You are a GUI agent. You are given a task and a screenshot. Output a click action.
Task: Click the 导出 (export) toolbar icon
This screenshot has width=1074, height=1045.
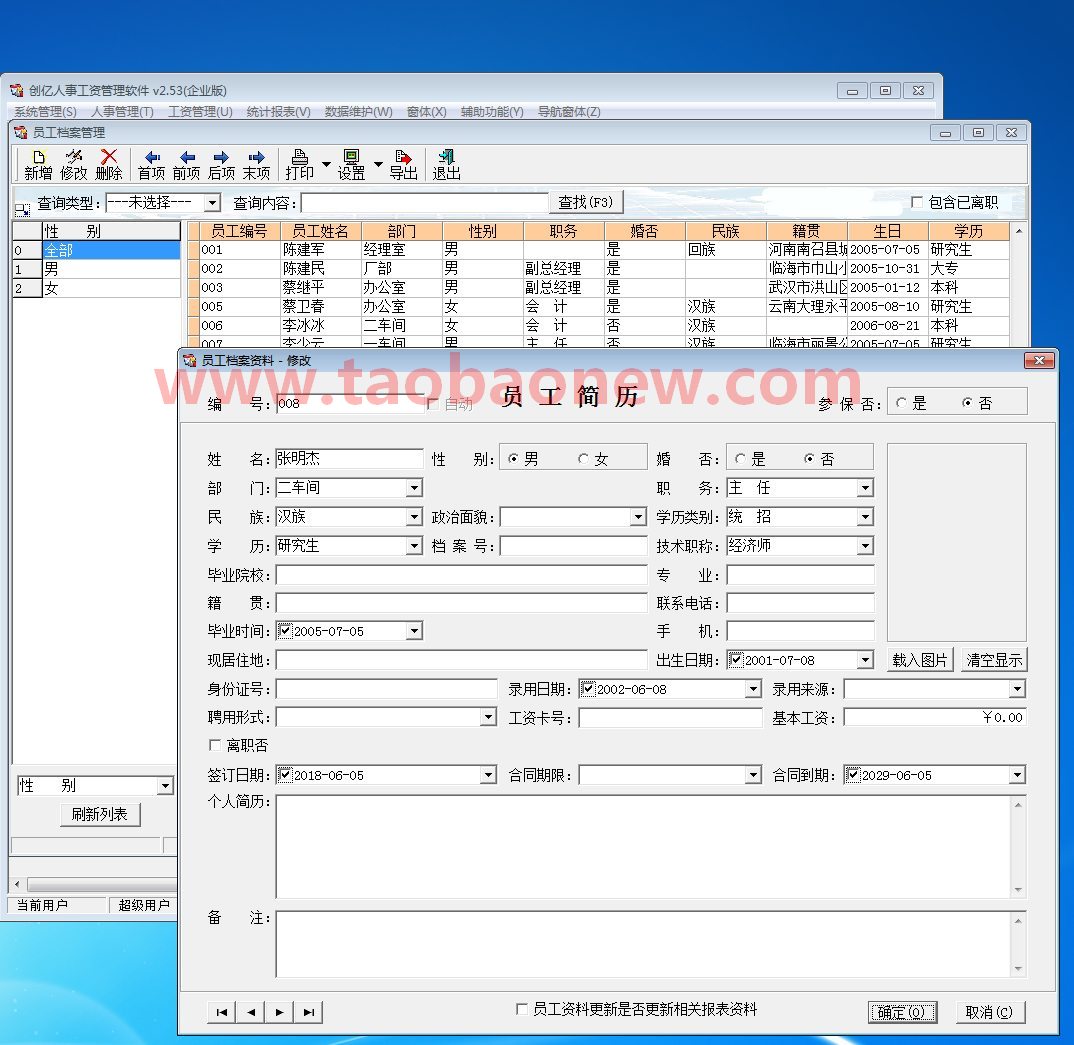click(x=403, y=165)
